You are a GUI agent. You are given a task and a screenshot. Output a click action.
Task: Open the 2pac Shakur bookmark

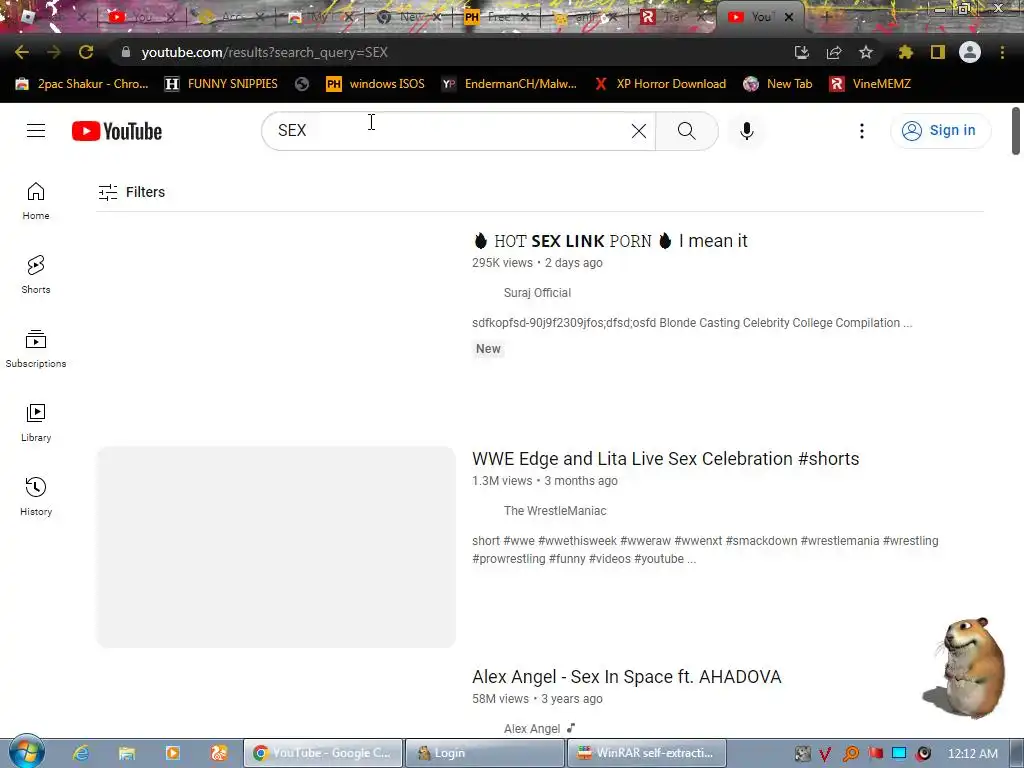coord(82,84)
